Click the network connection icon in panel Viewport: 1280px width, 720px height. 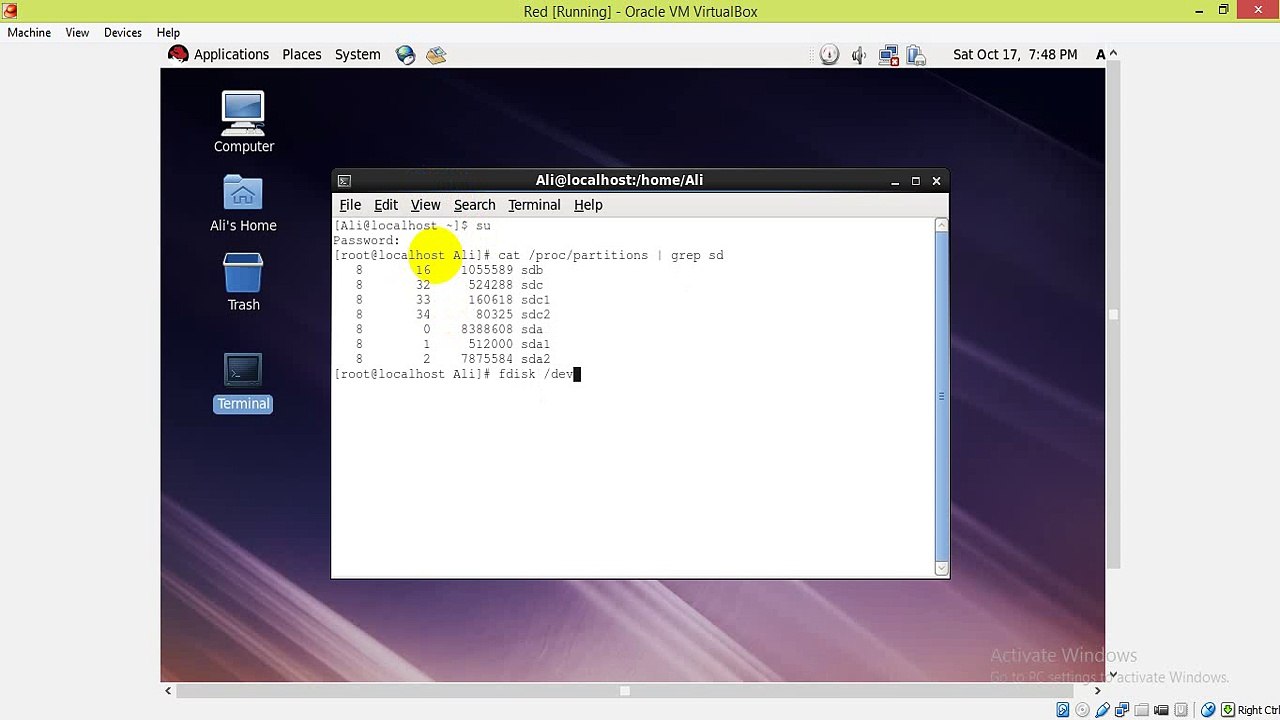point(888,55)
